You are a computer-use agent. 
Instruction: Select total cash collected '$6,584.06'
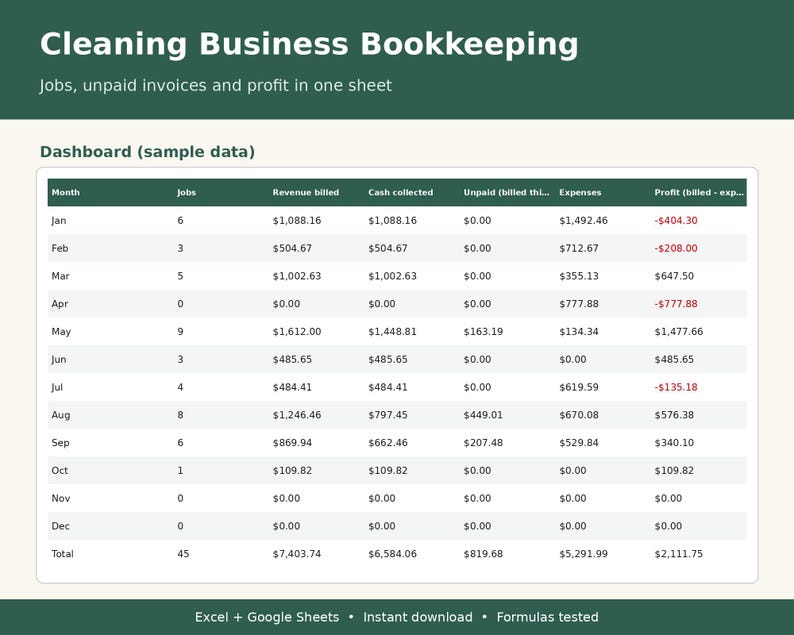point(392,554)
